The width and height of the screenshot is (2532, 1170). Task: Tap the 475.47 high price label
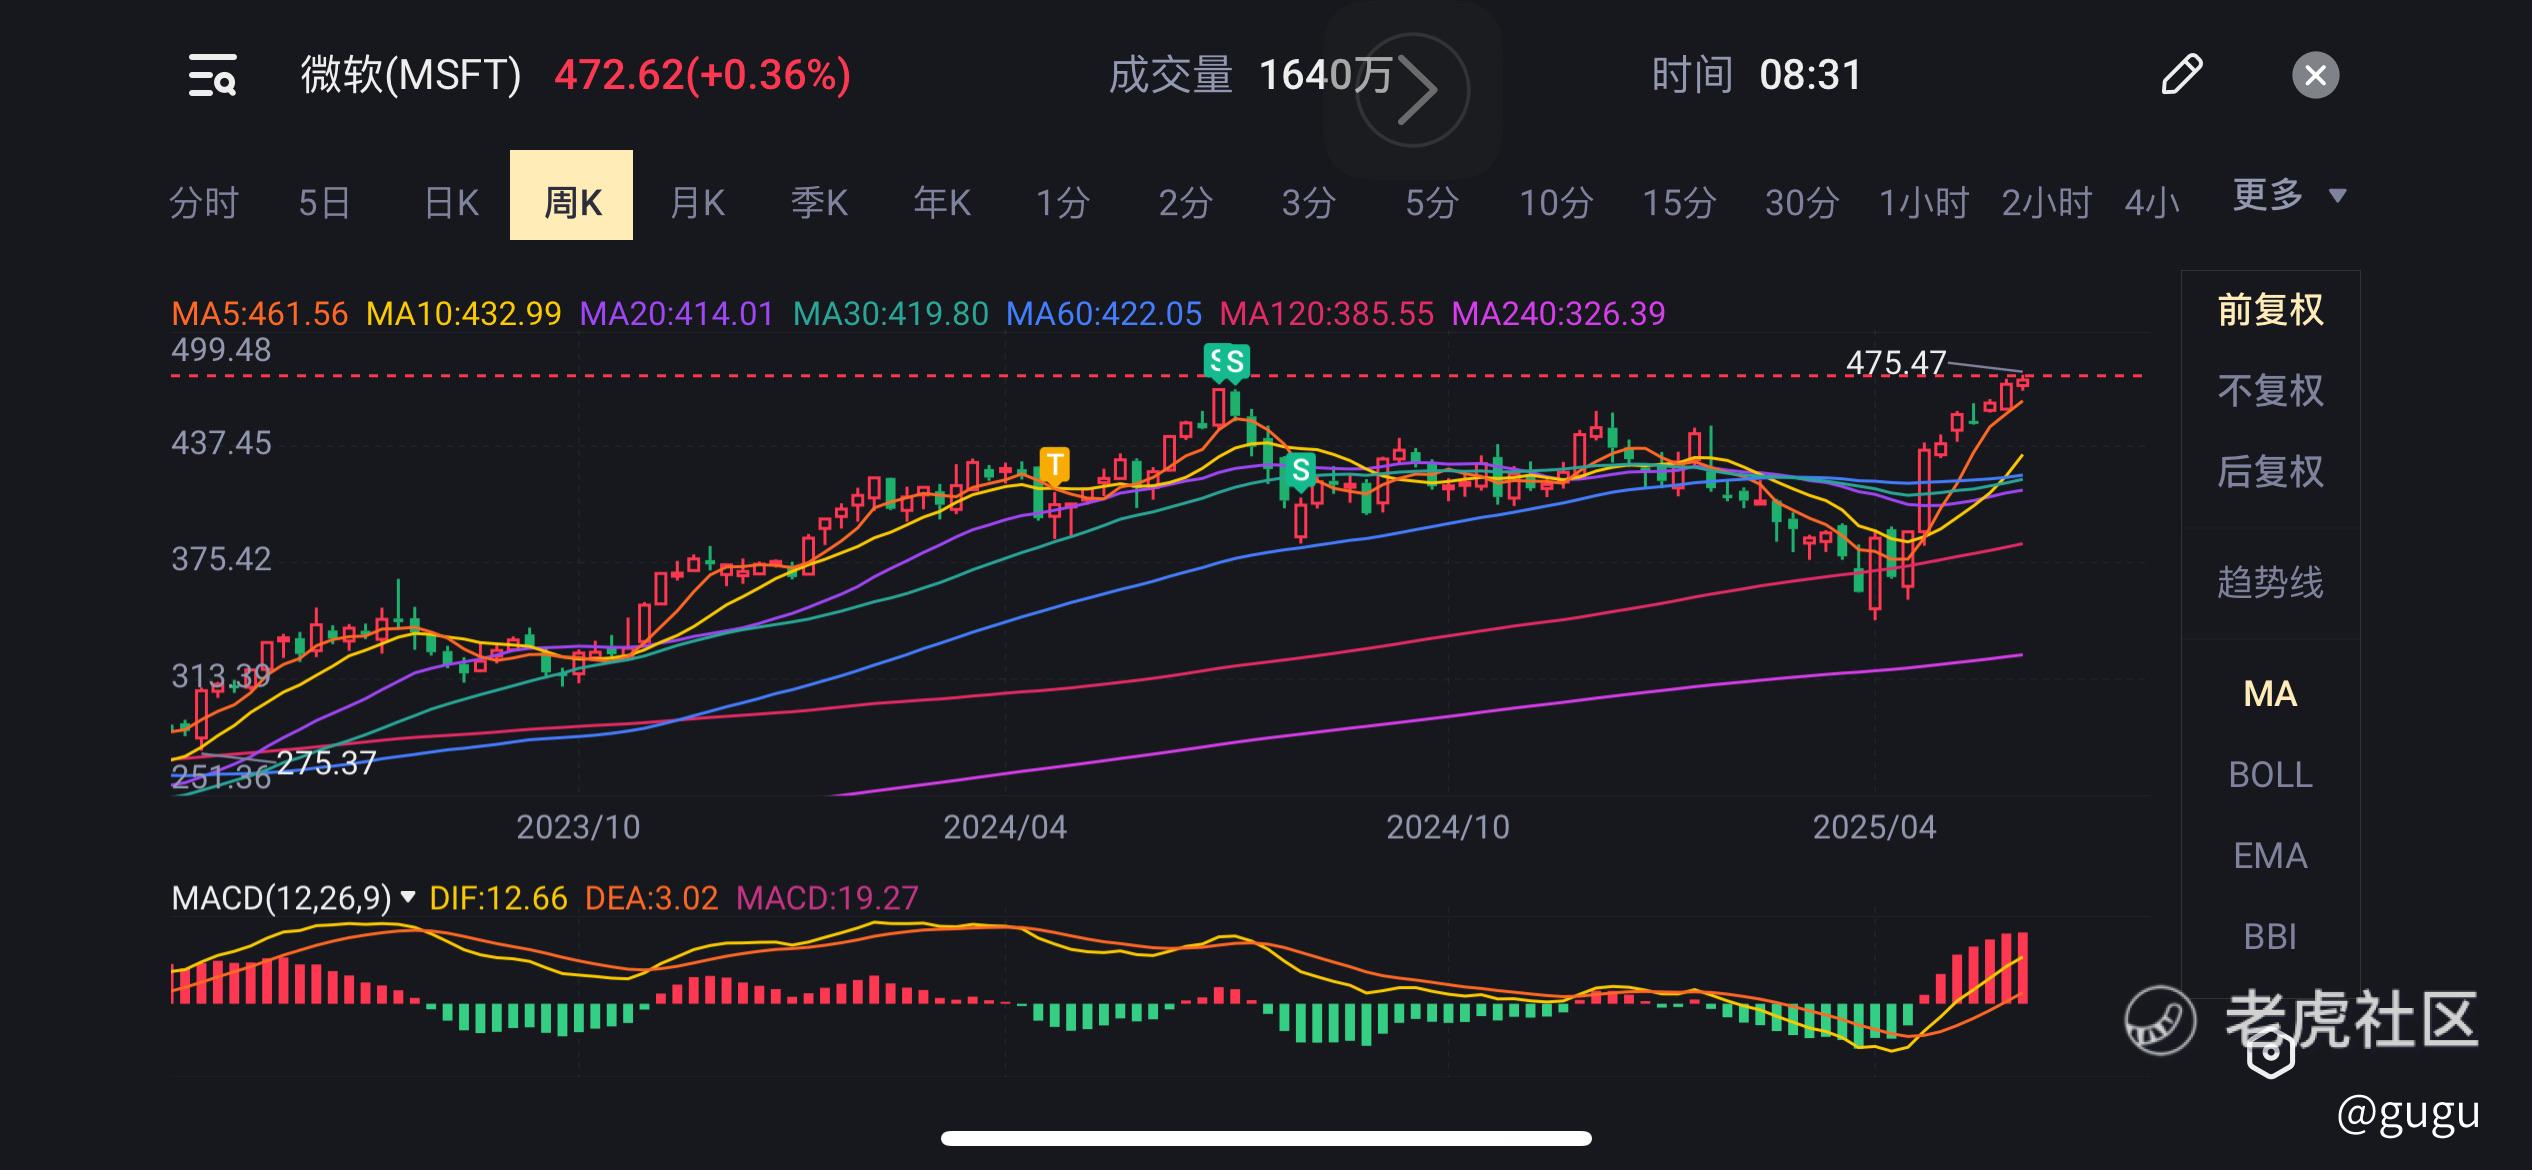tap(1896, 362)
